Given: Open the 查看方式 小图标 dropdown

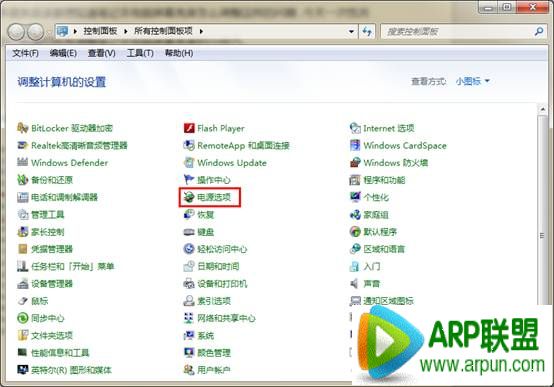Looking at the screenshot, I should pos(472,81).
